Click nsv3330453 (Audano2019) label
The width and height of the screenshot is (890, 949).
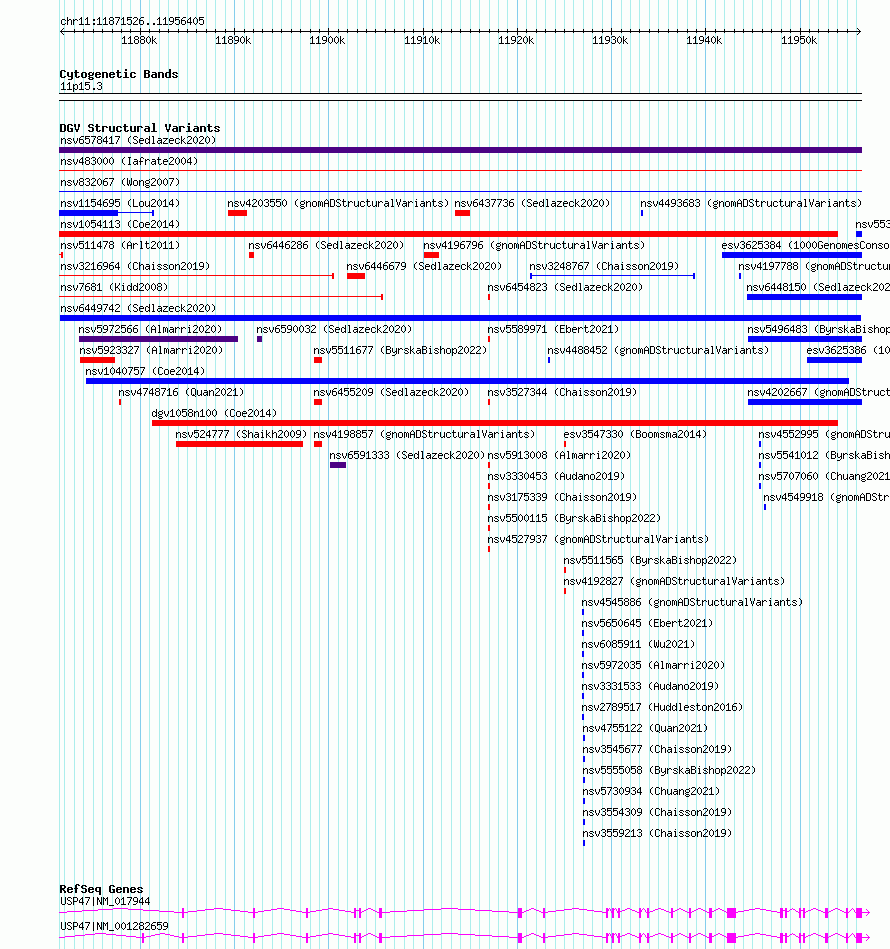(x=556, y=476)
